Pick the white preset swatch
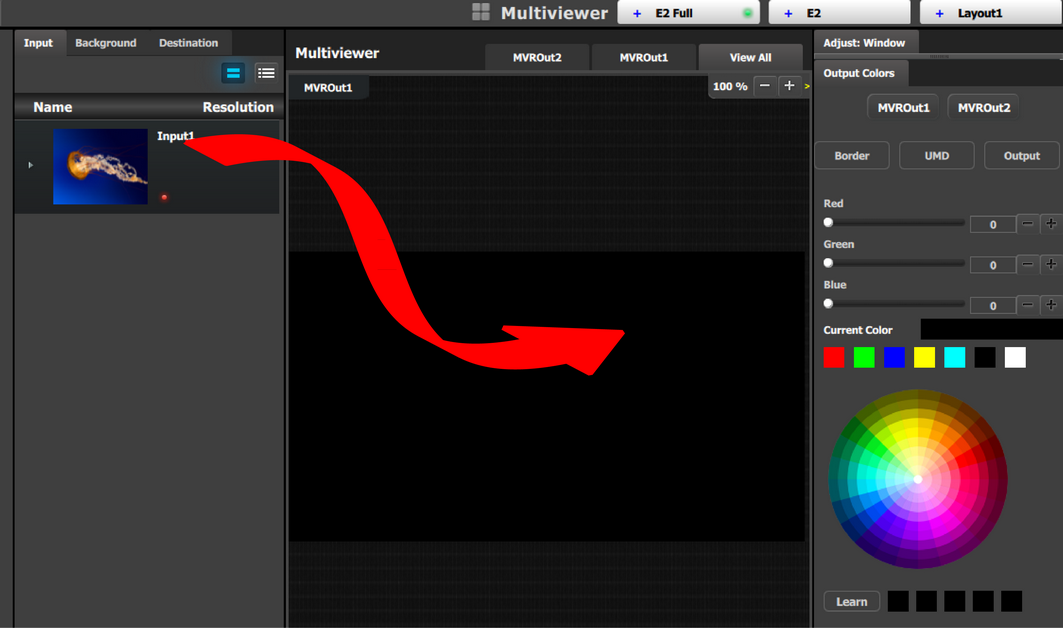 (x=1015, y=357)
